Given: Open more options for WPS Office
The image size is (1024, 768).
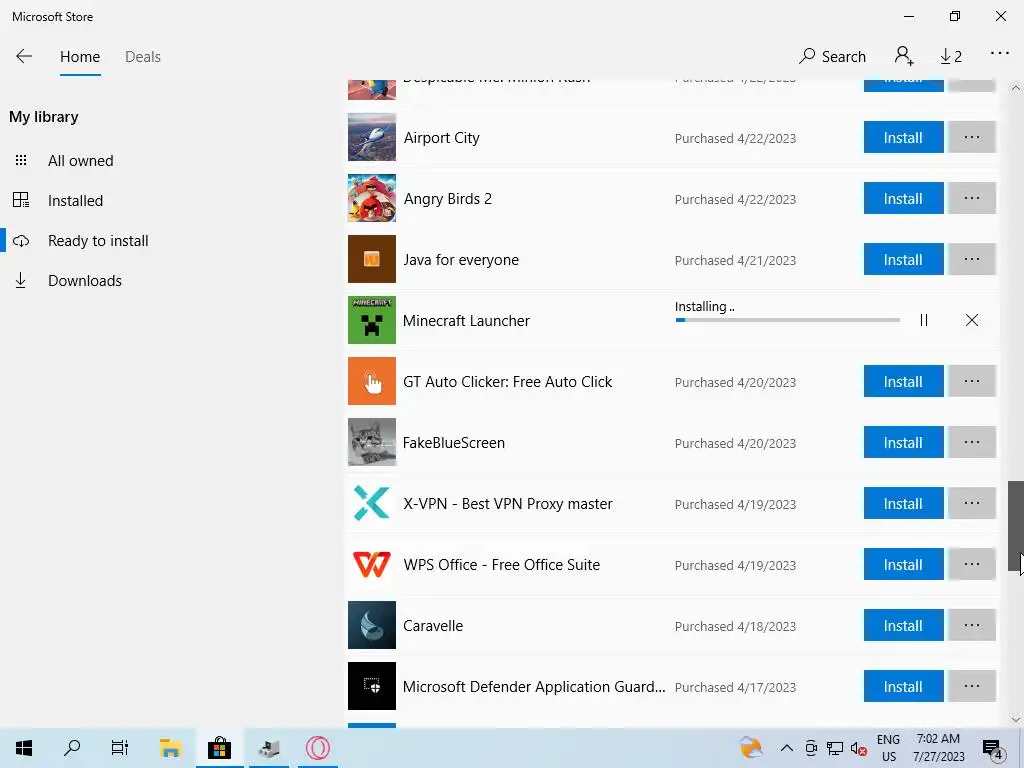Looking at the screenshot, I should (x=972, y=564).
